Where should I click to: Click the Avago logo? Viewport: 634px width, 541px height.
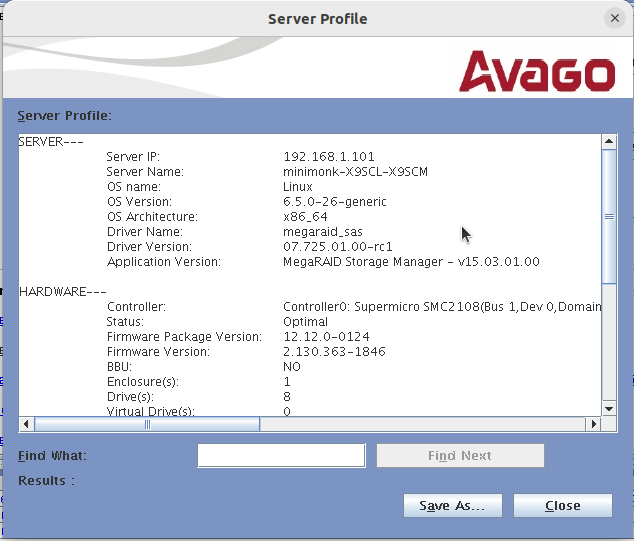pos(537,71)
